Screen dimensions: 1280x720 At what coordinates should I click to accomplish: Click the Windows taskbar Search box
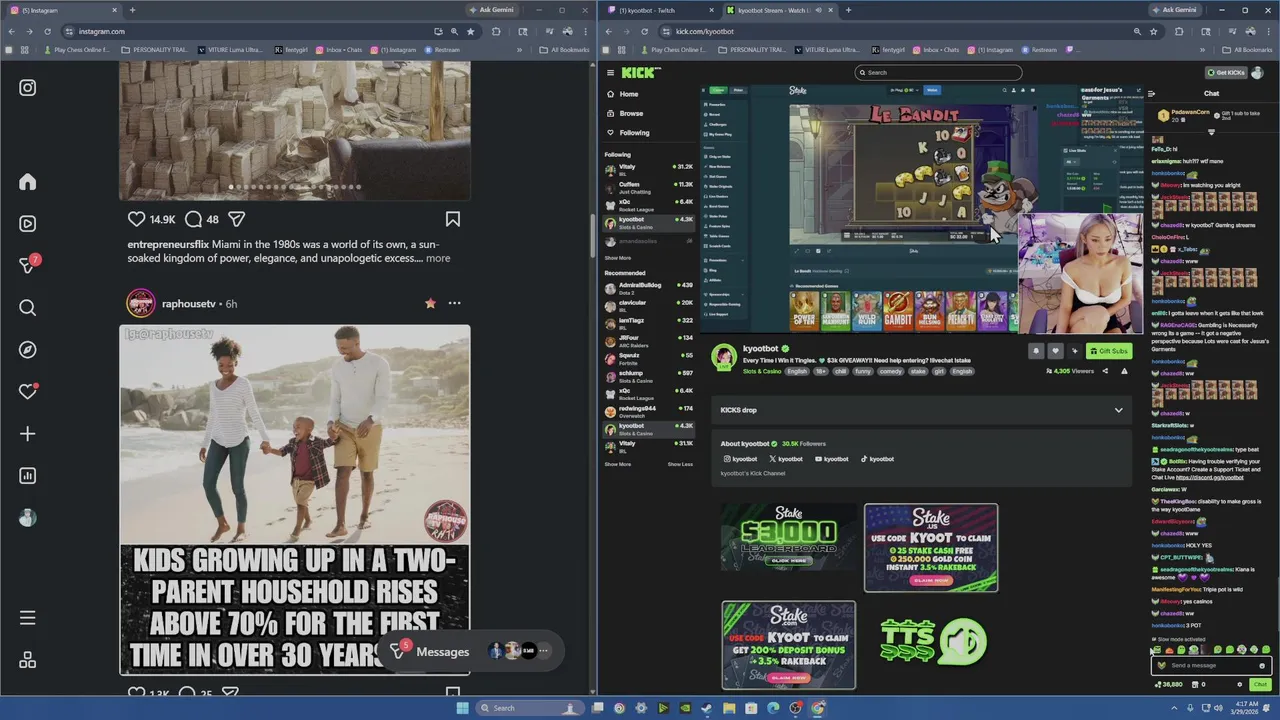(528, 708)
